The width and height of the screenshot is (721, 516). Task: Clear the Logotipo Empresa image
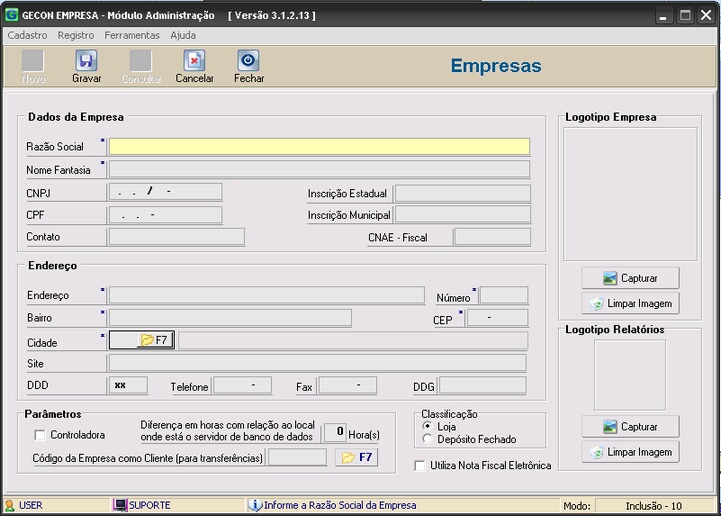630,303
